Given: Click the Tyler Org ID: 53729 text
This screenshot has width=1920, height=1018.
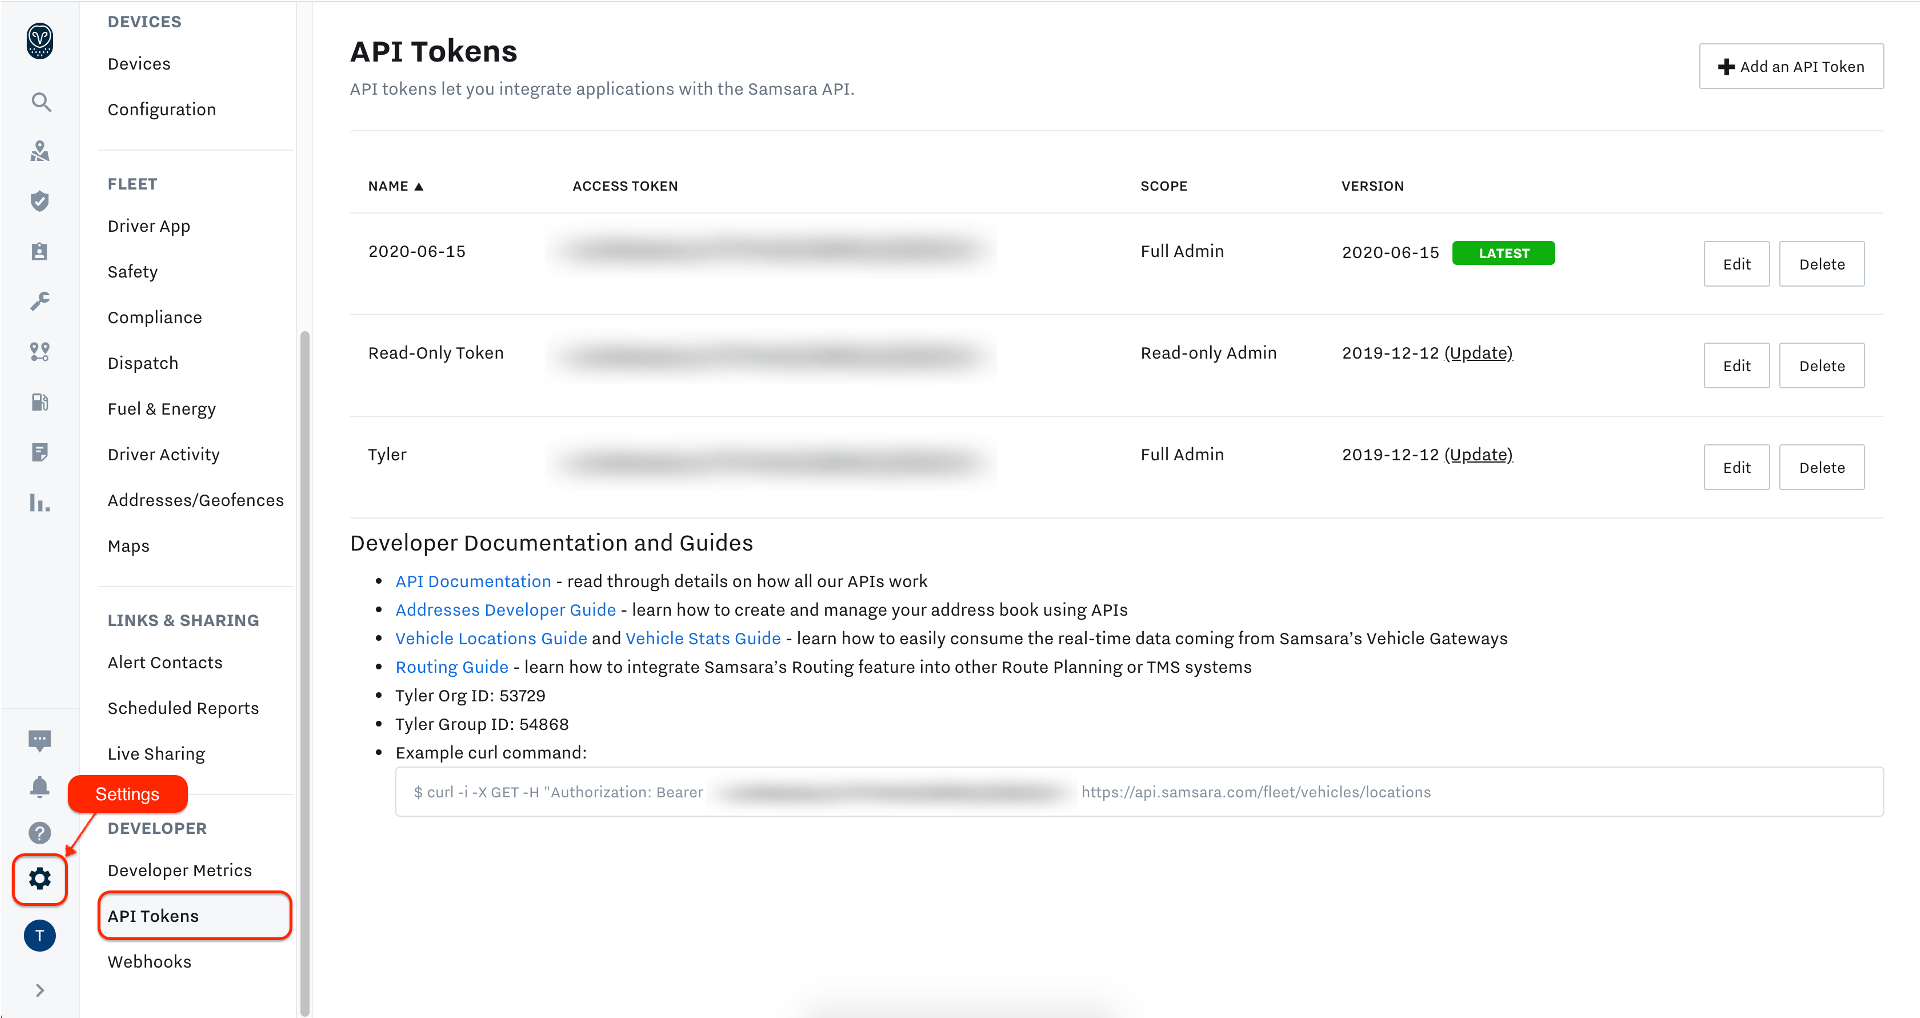Looking at the screenshot, I should coord(470,696).
